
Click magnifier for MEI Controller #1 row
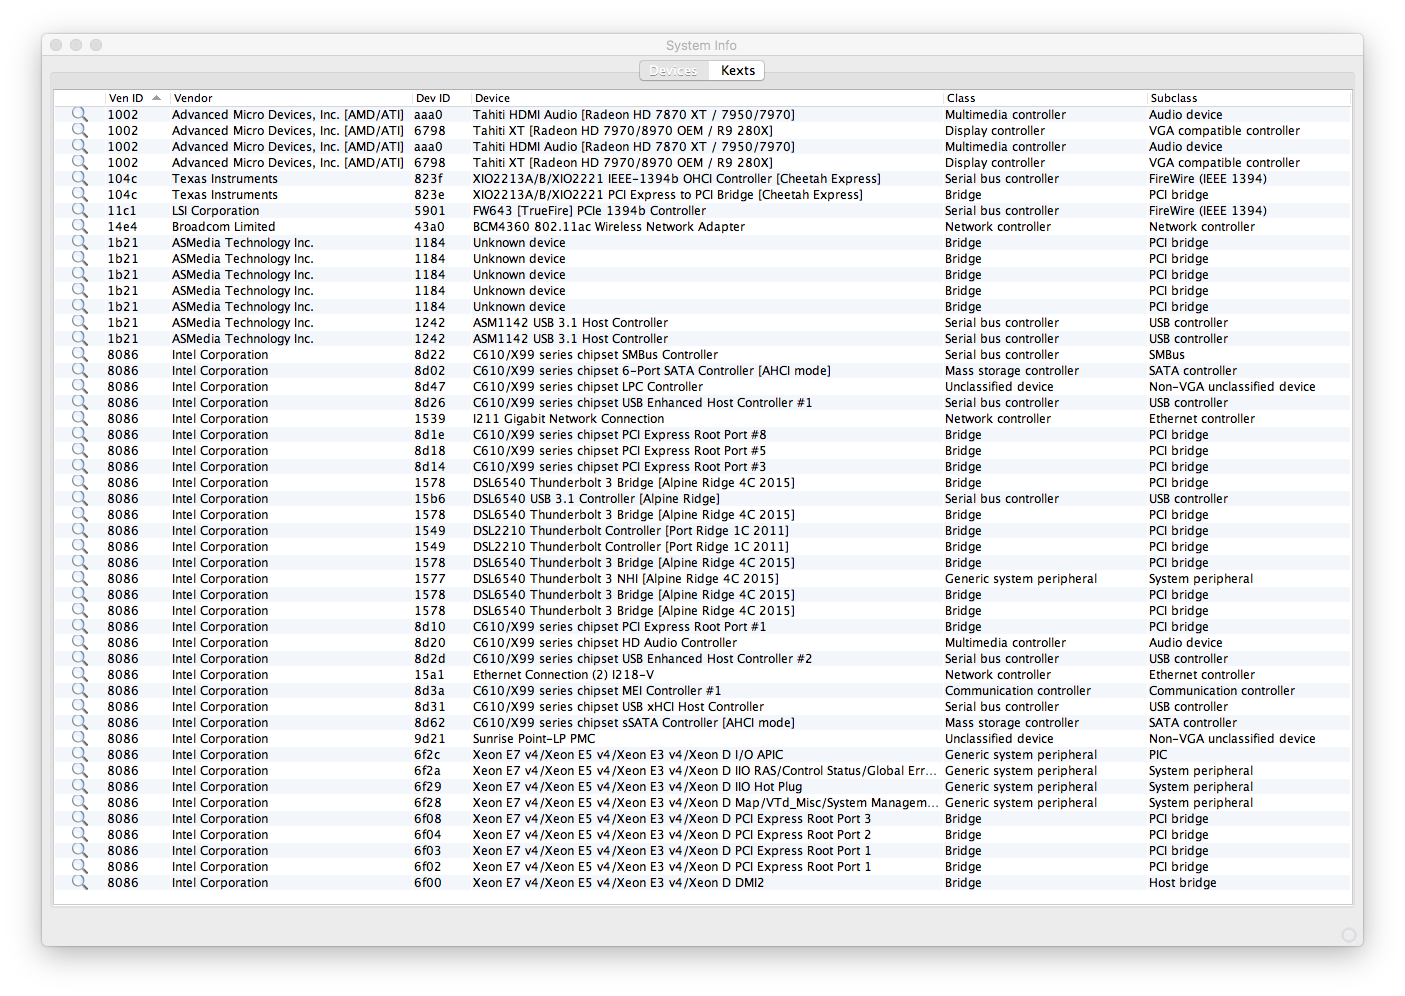(79, 691)
